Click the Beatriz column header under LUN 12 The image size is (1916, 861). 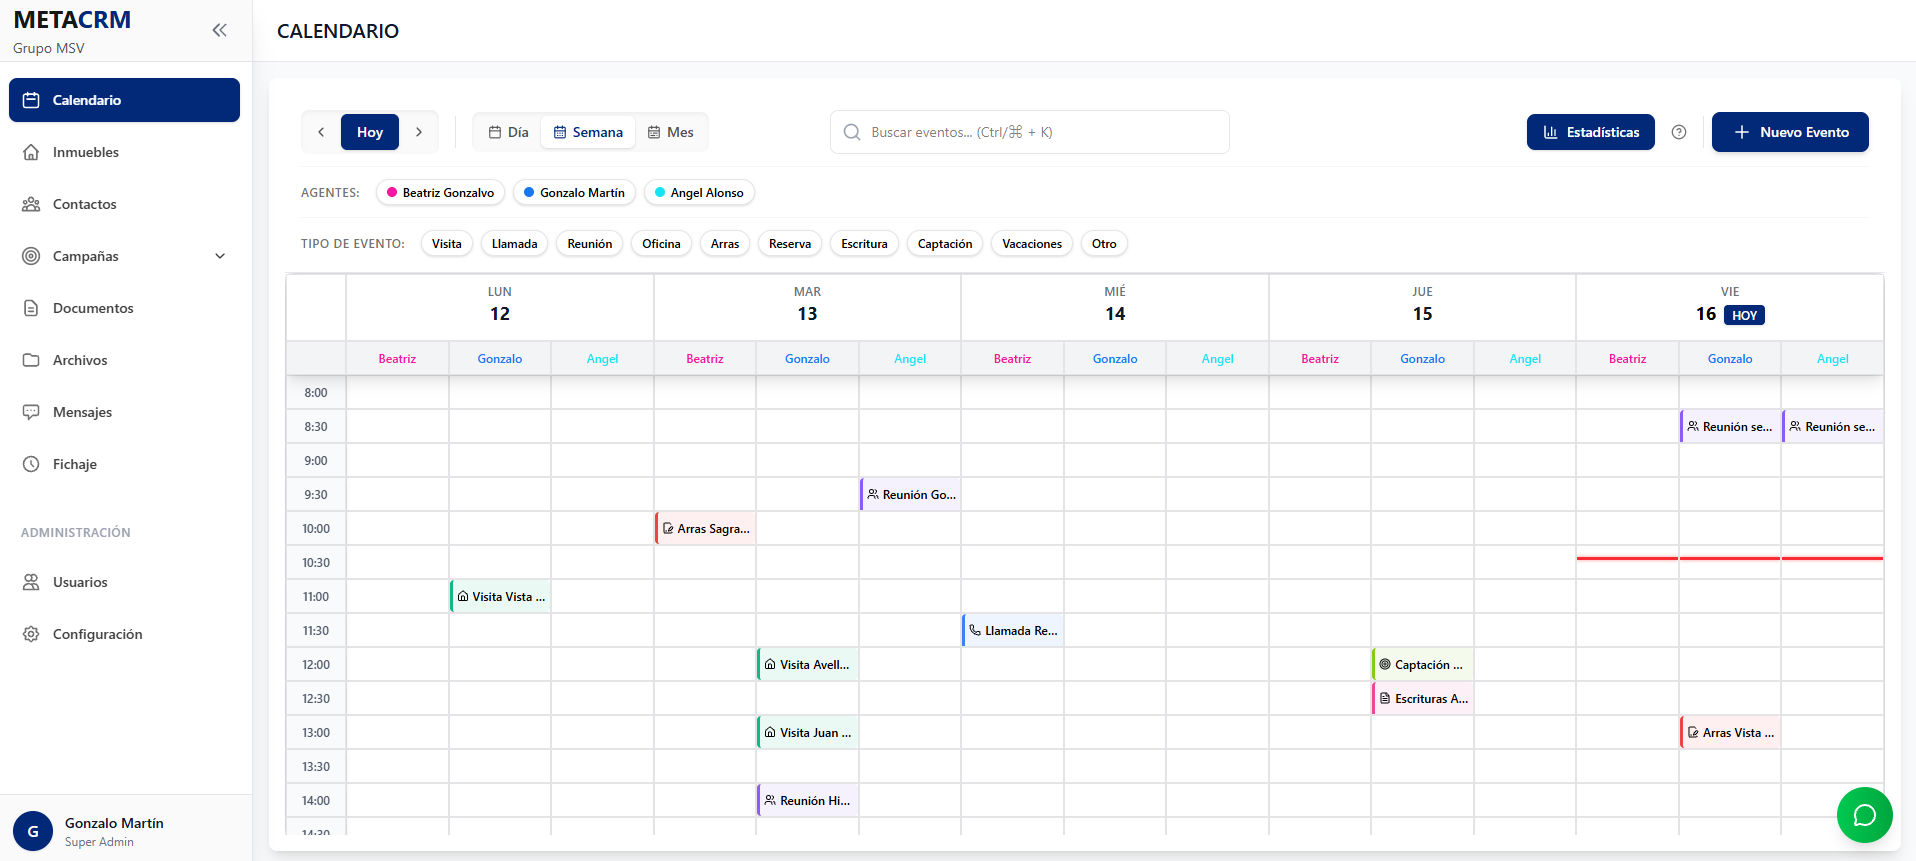(x=397, y=359)
